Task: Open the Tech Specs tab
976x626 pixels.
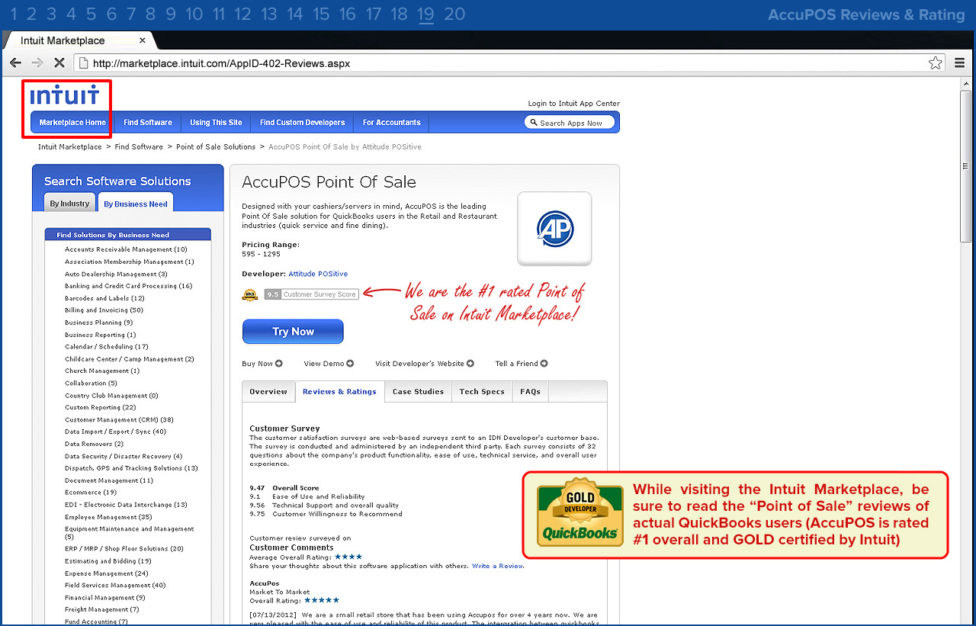Action: pyautogui.click(x=481, y=392)
